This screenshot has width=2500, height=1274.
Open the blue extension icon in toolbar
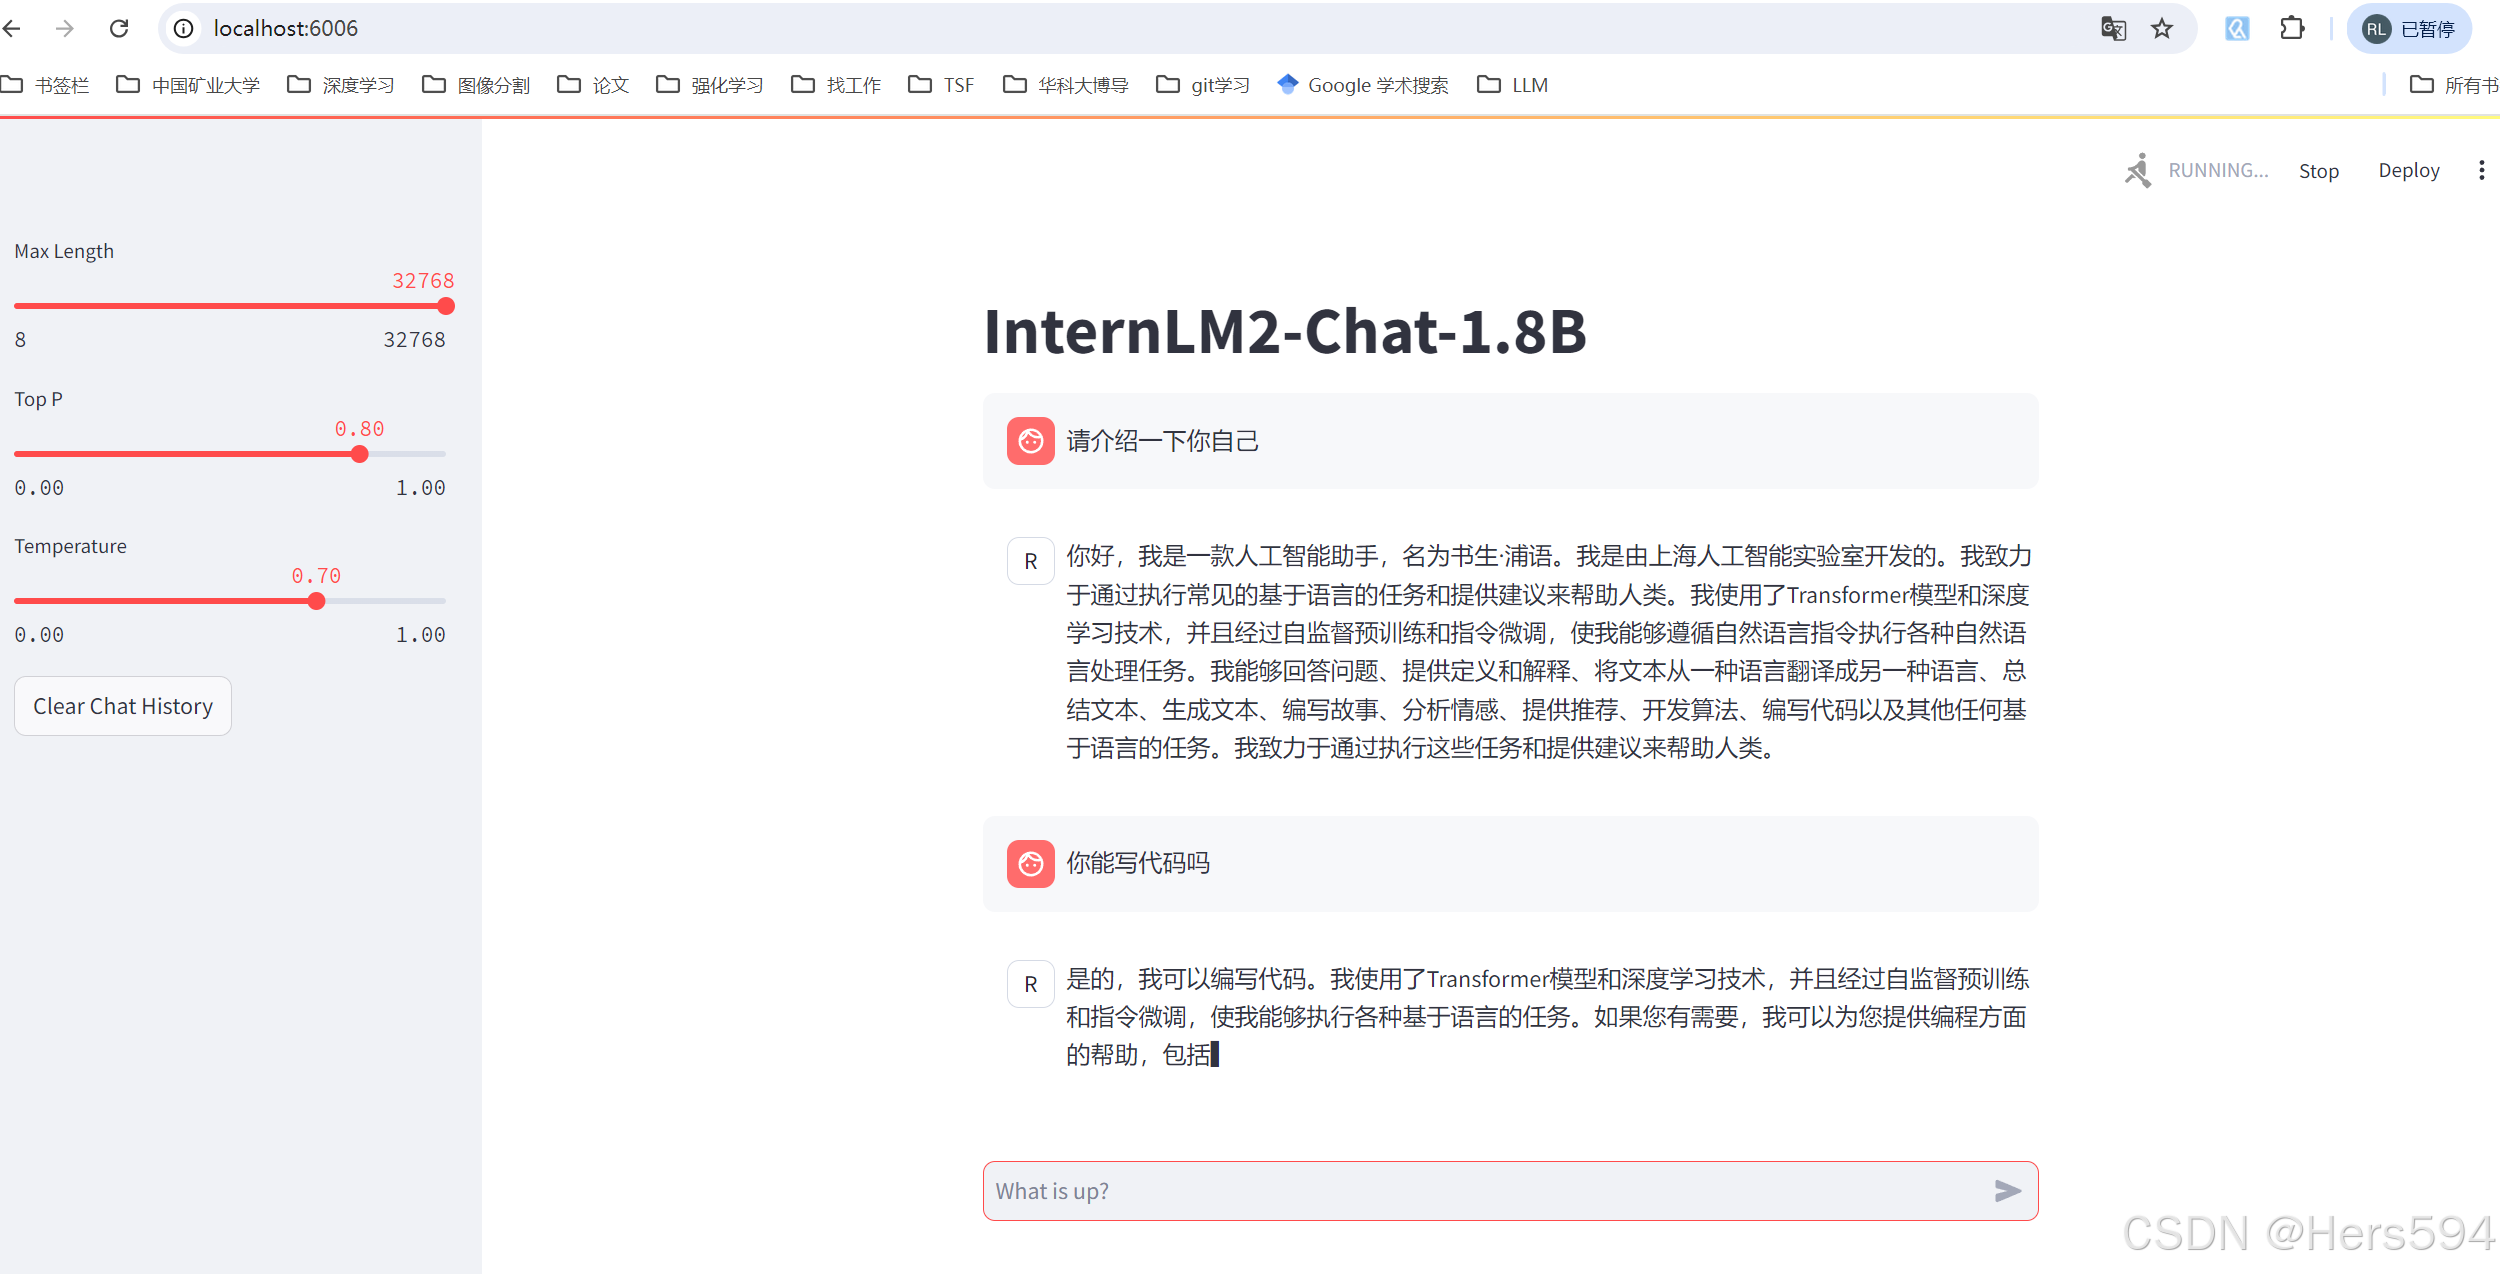pyautogui.click(x=2237, y=28)
